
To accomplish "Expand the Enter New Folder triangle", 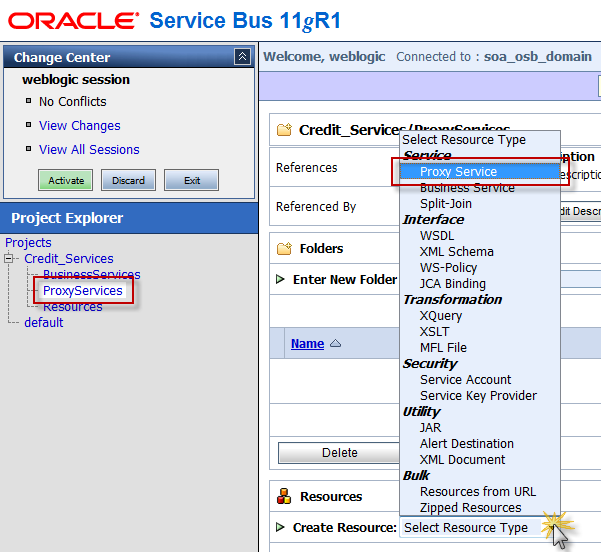I will (280, 279).
